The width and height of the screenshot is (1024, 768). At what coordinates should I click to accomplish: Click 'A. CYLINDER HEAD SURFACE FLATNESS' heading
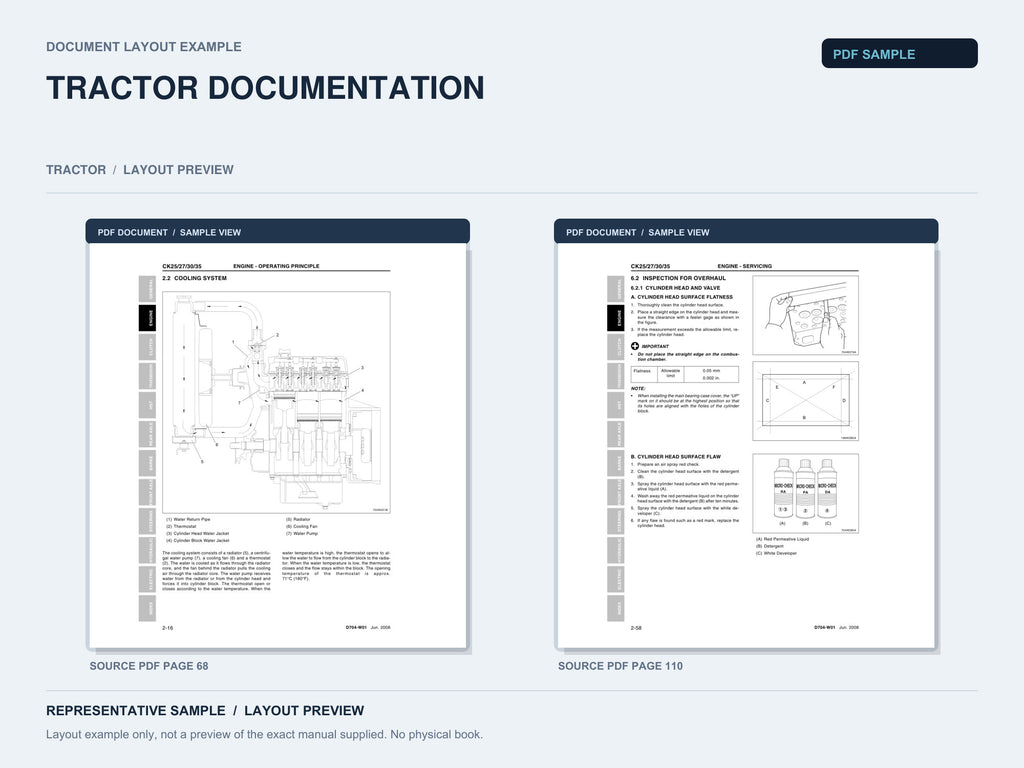click(682, 296)
